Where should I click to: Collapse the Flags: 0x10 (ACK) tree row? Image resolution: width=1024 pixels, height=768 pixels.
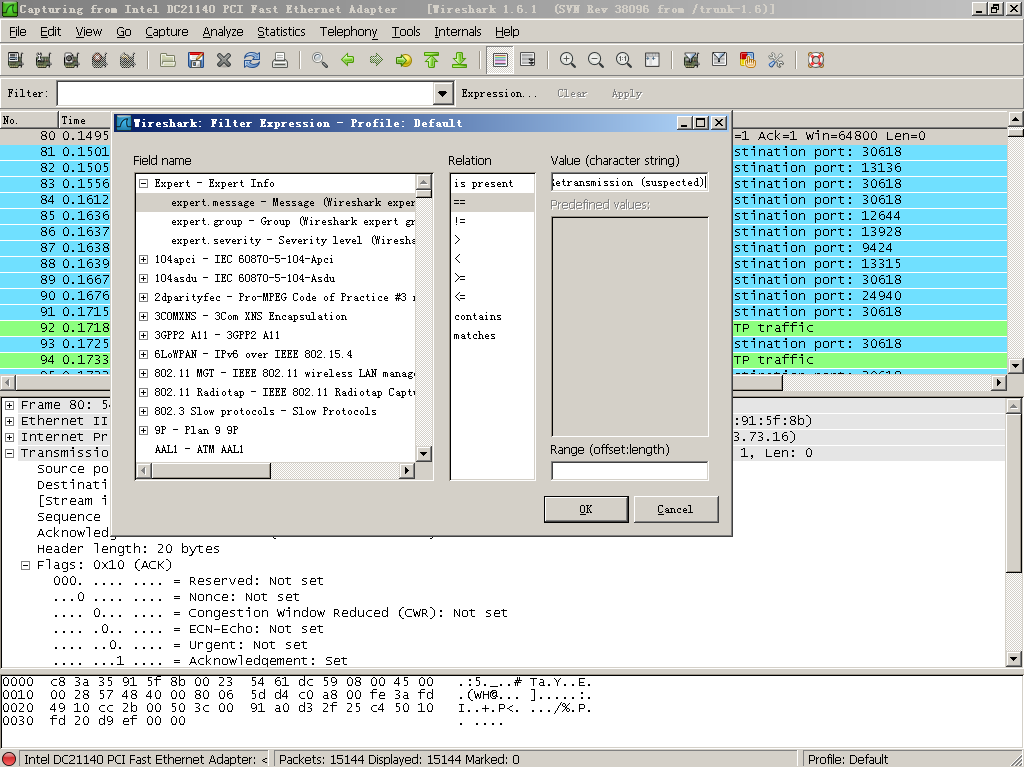(25, 565)
